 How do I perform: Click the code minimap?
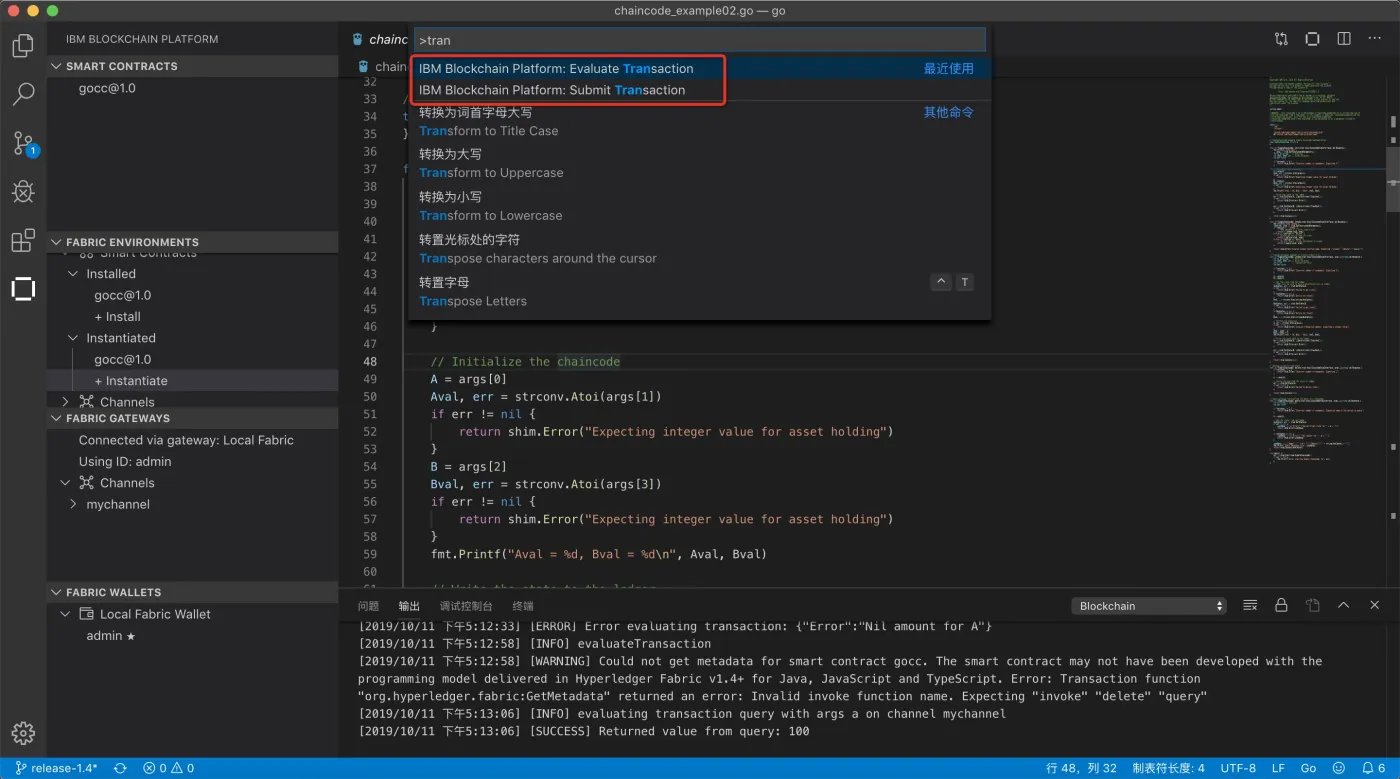point(1325,270)
